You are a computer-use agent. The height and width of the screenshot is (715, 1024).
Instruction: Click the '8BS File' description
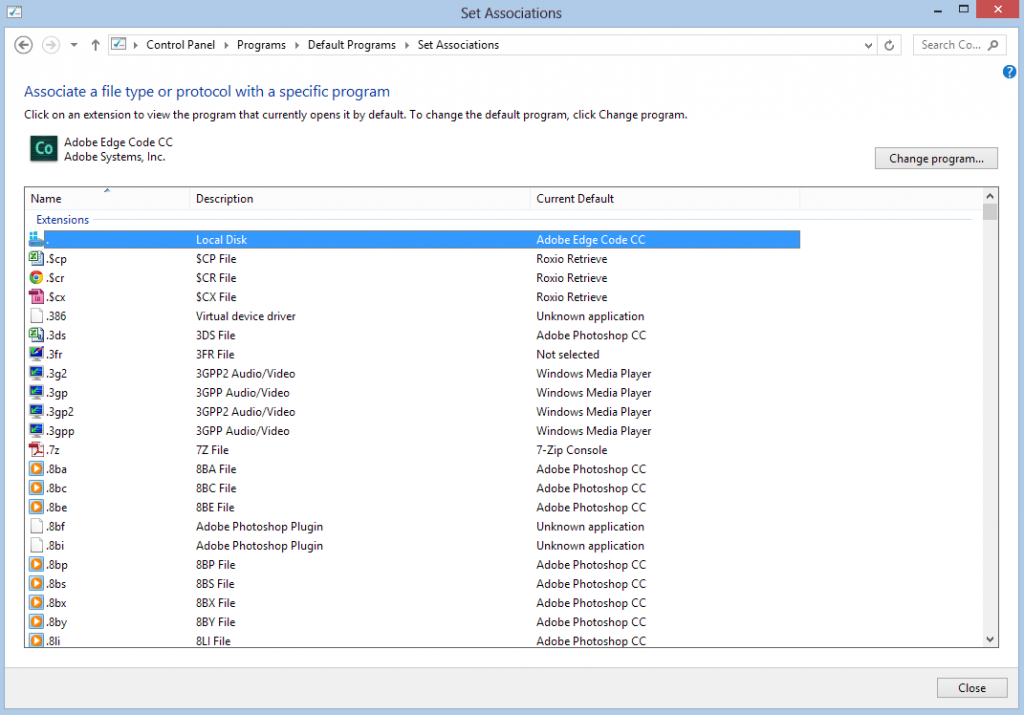(x=216, y=584)
